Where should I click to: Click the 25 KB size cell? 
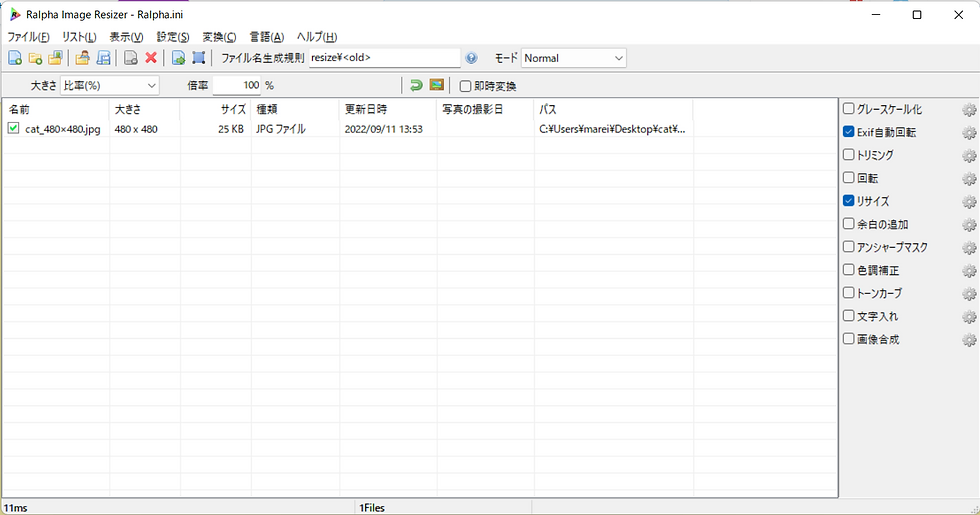231,129
